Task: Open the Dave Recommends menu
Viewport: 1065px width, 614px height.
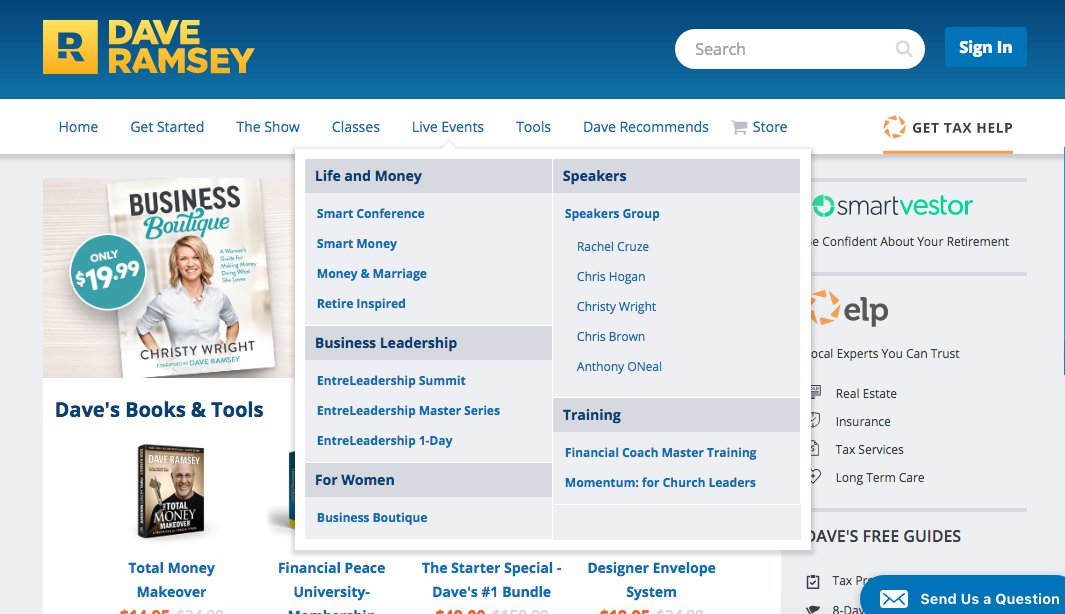Action: tap(646, 127)
